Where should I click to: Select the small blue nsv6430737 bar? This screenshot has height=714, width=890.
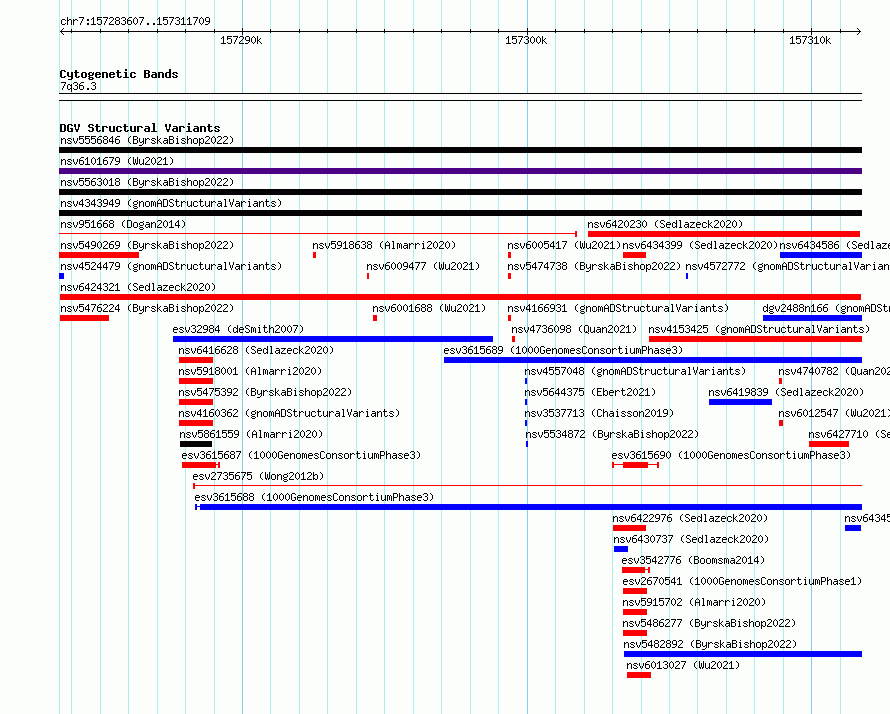[621, 549]
